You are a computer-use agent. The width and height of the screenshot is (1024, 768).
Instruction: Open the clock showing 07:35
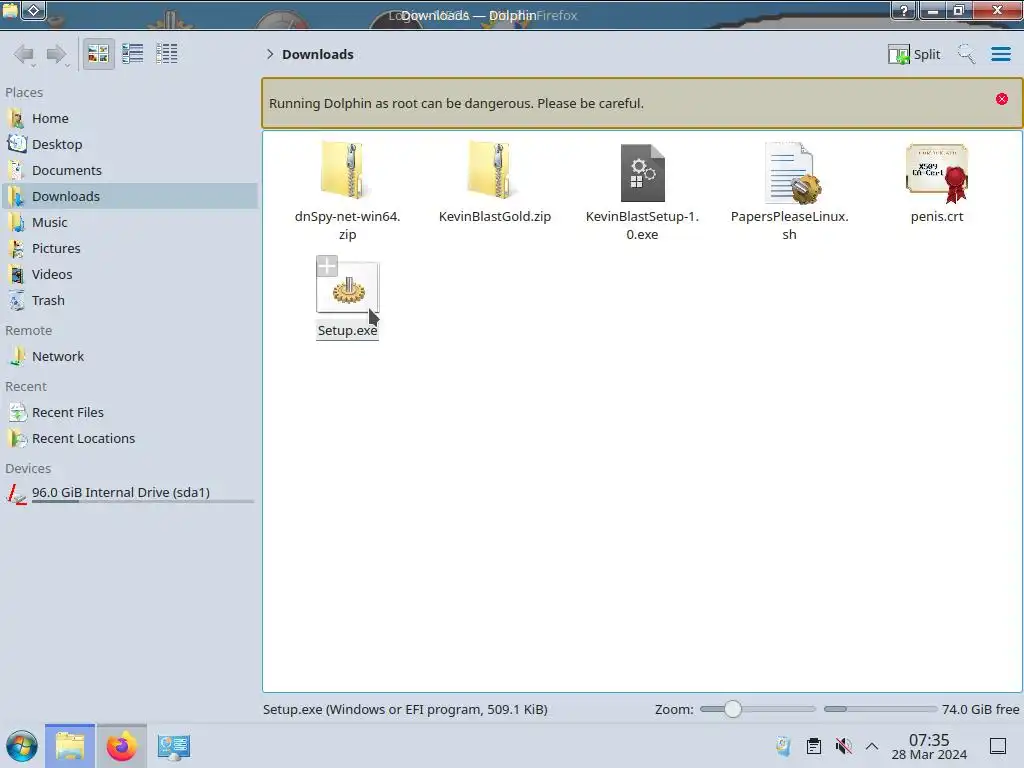[x=929, y=746]
